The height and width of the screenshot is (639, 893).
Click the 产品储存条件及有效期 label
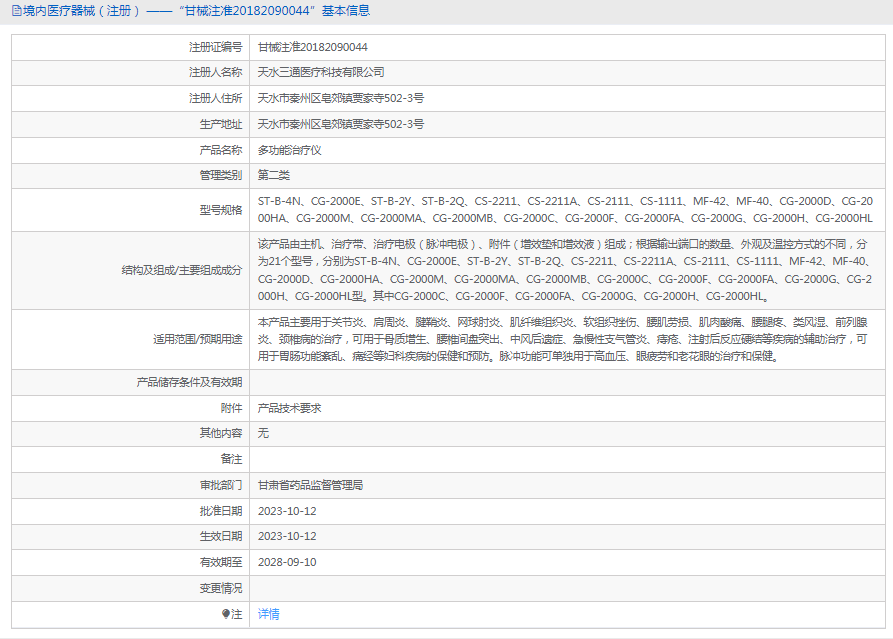point(189,382)
